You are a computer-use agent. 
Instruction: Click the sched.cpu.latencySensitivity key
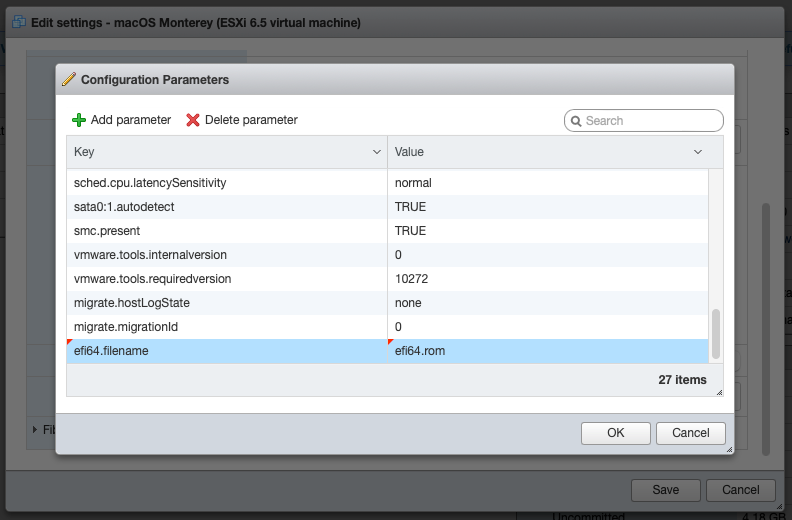[x=150, y=183]
